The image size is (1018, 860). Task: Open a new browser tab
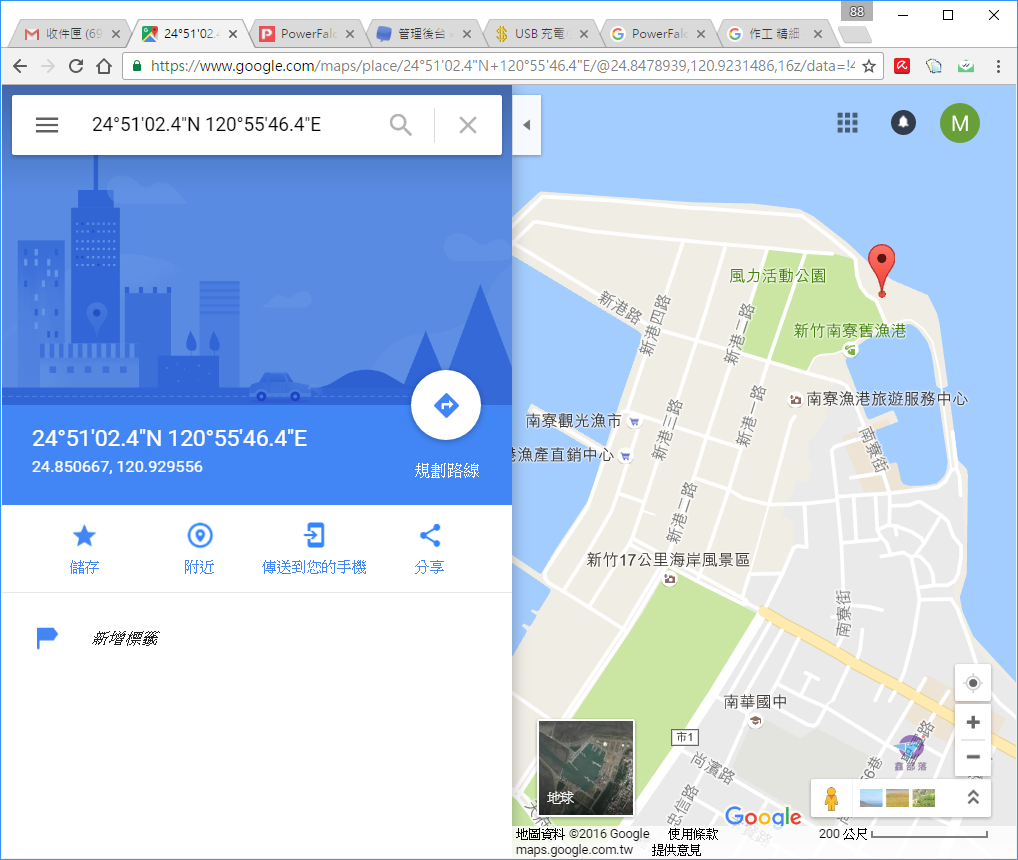tap(854, 34)
